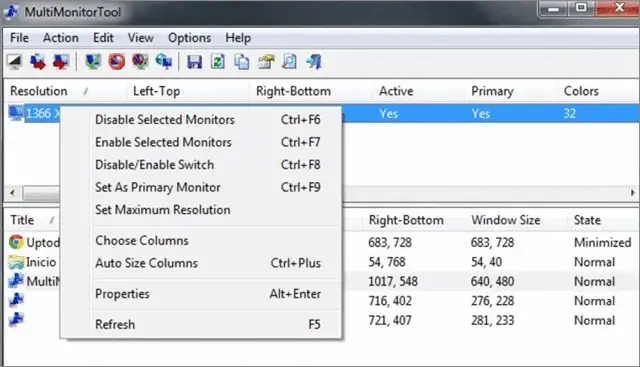
Task: Click the MultiMonitorTool title bar app icon
Action: pyautogui.click(x=11, y=11)
